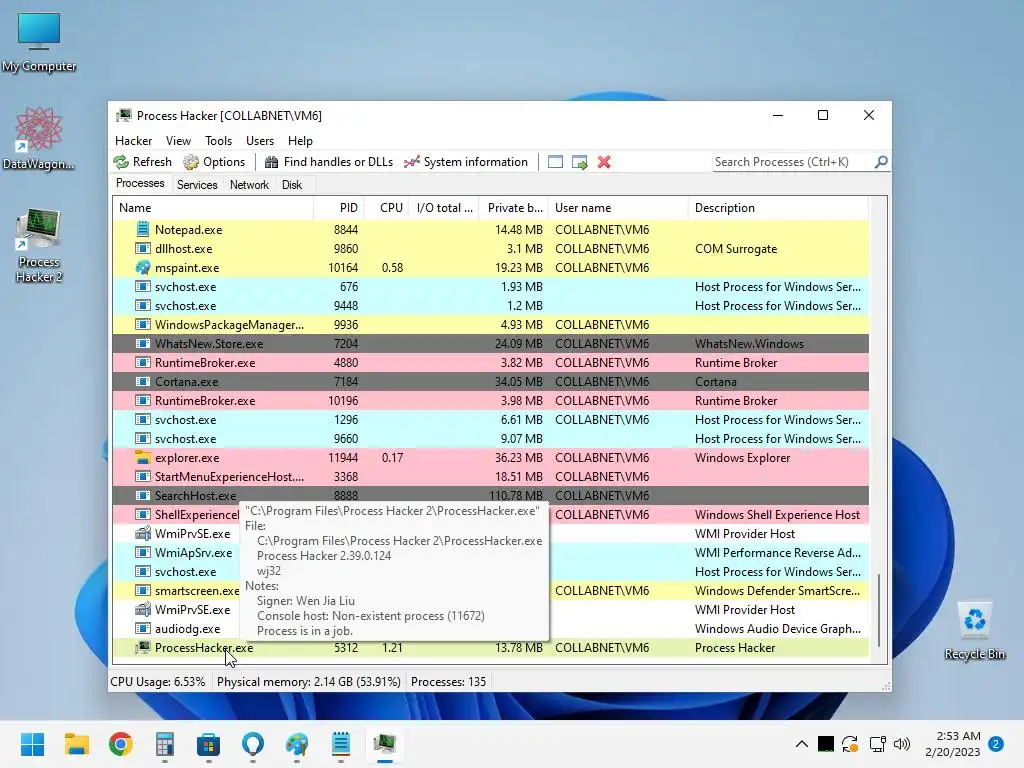Image resolution: width=1024 pixels, height=768 pixels.
Task: Click the search magnifier icon
Action: pyautogui.click(x=881, y=161)
